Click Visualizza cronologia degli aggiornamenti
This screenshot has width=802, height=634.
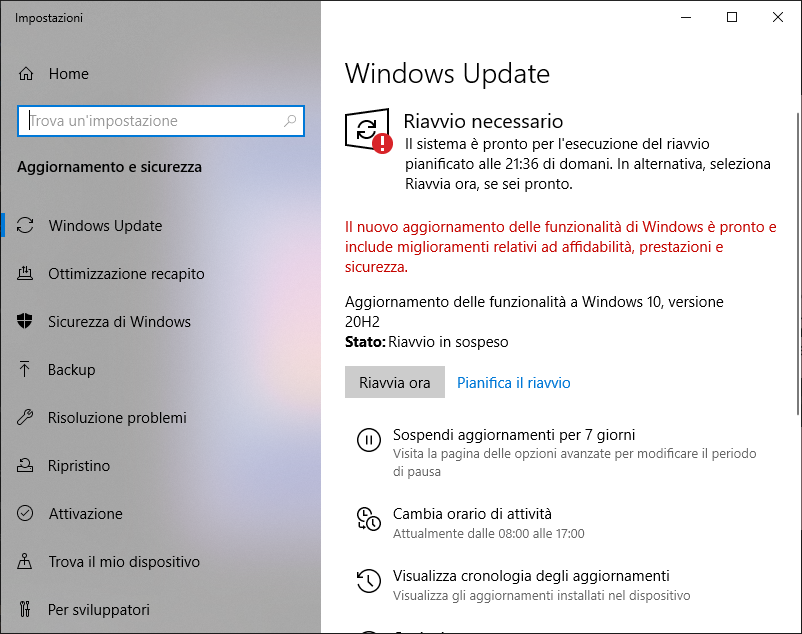531,576
